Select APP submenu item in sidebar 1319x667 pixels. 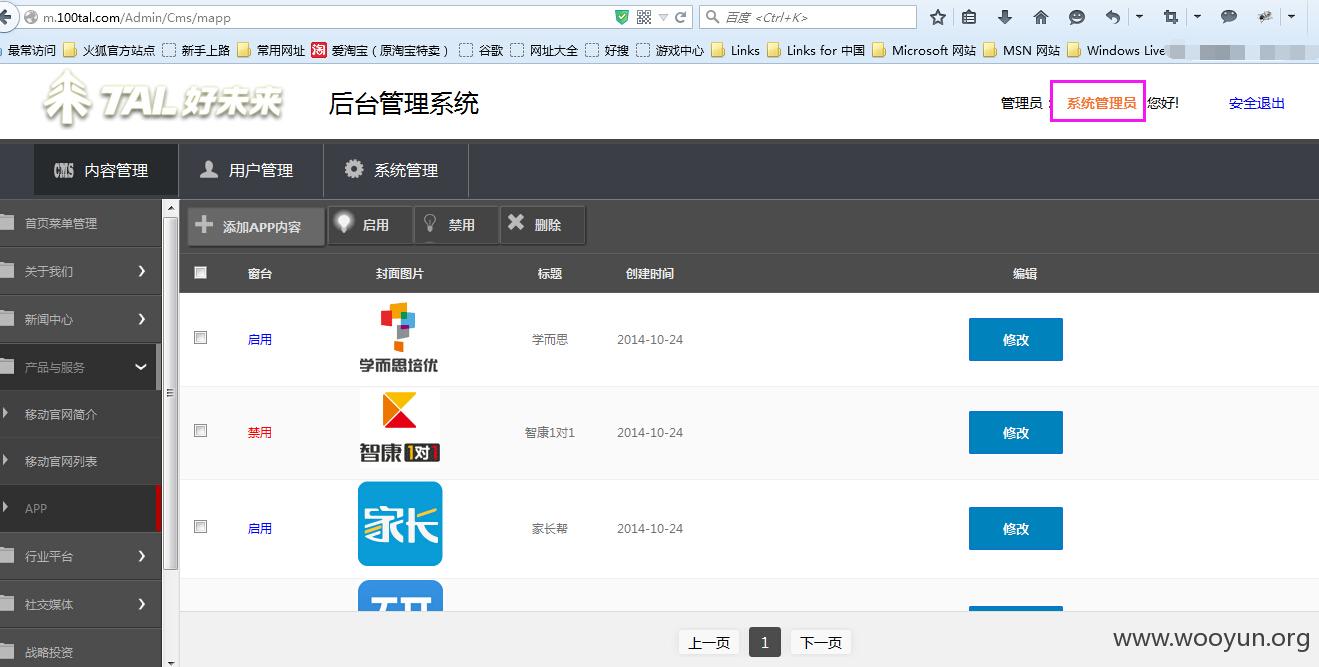pos(80,508)
